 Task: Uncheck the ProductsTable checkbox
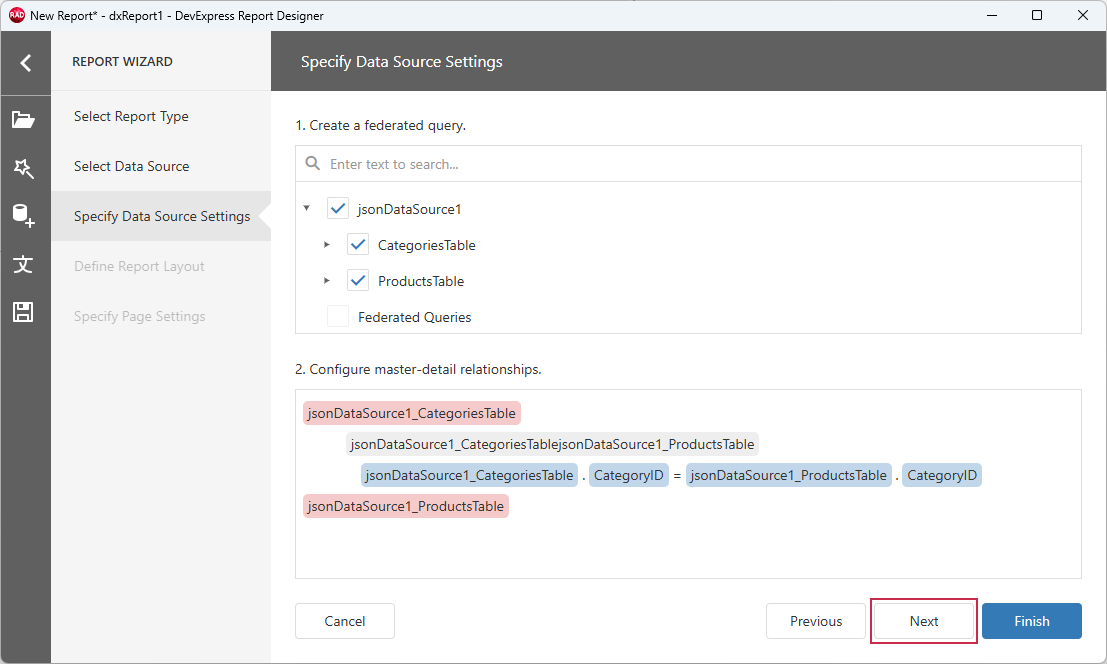[x=358, y=280]
